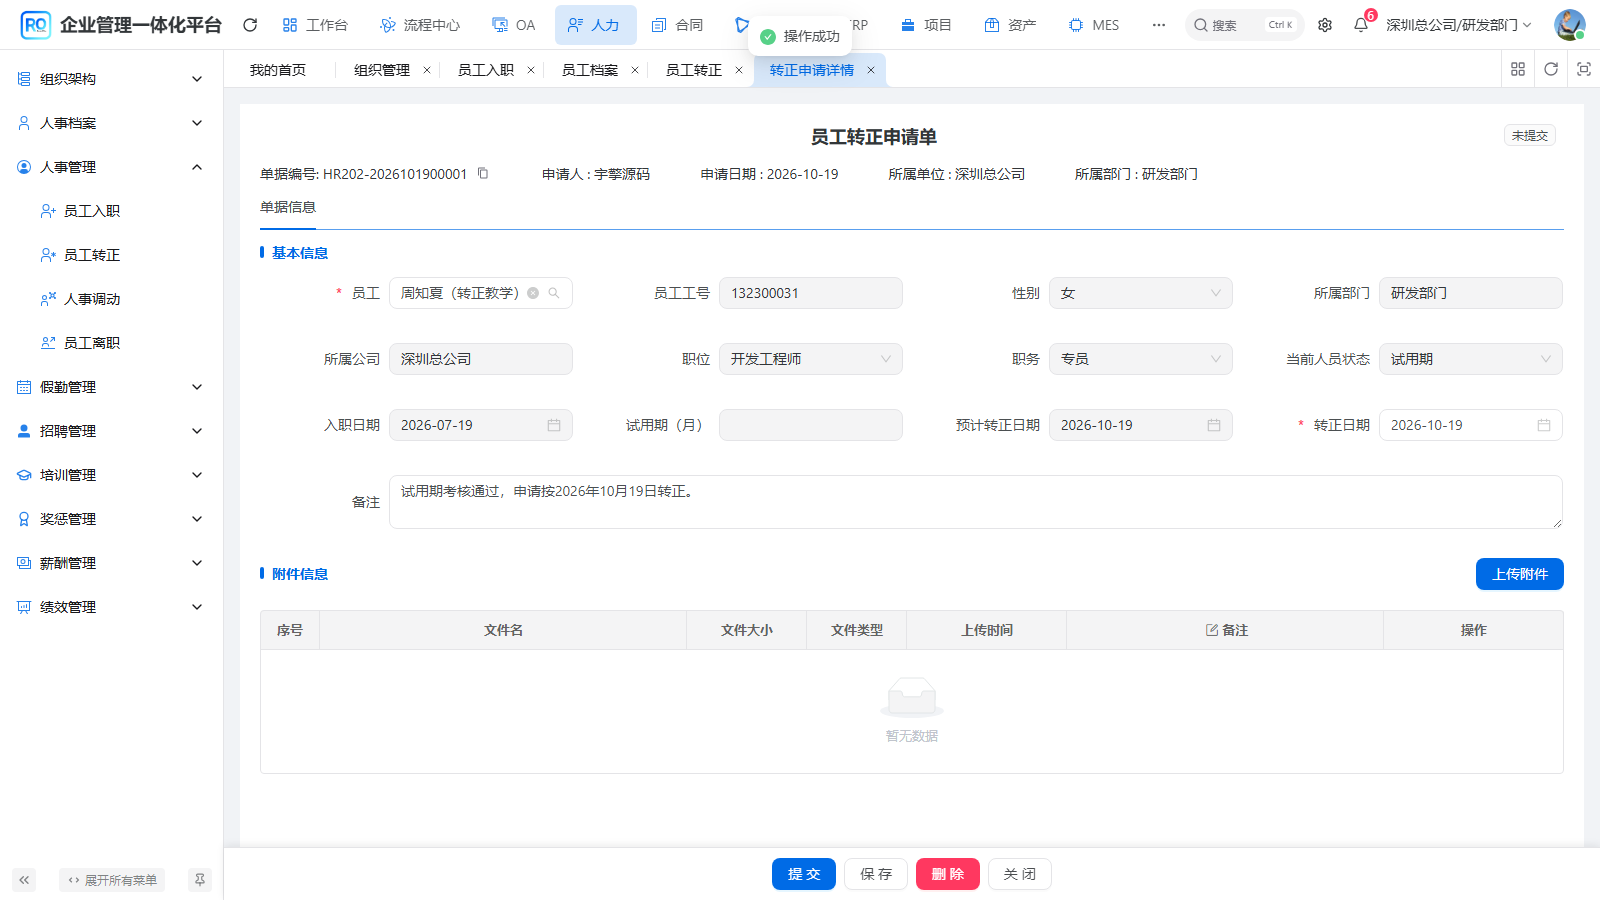The width and height of the screenshot is (1600, 900).
Task: Click 展开所有菜单 button
Action: tap(112, 880)
